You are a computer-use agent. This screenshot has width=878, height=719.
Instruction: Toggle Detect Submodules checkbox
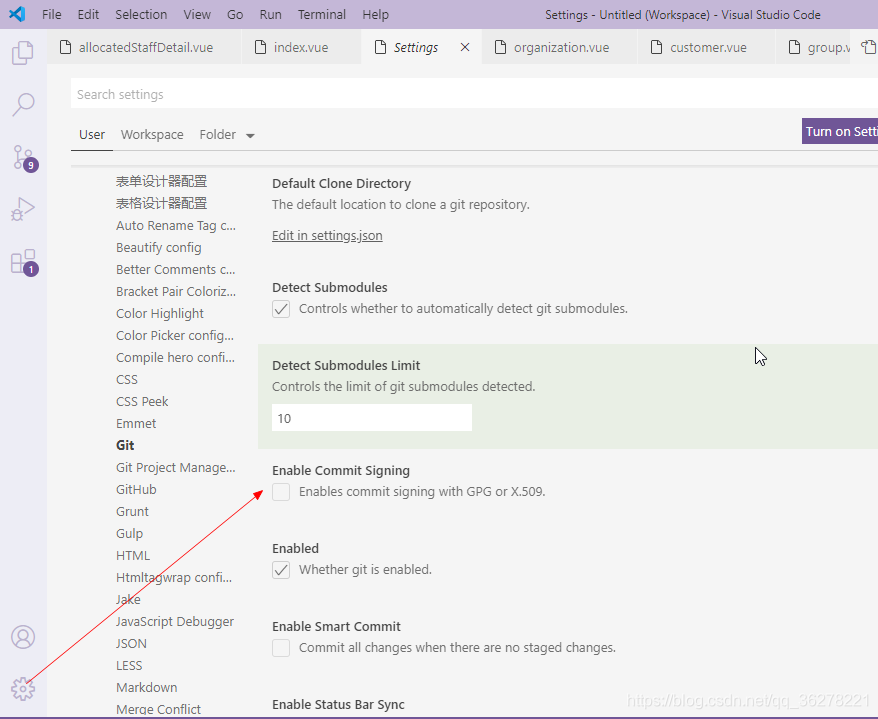click(x=281, y=309)
